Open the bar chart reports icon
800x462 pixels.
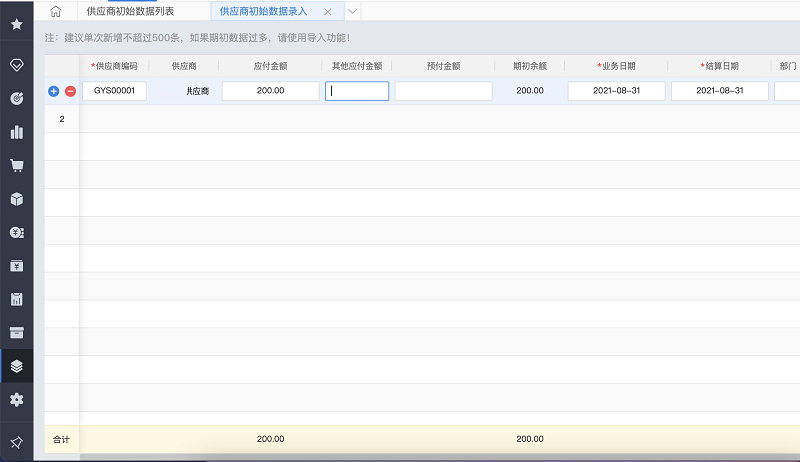tap(16, 131)
